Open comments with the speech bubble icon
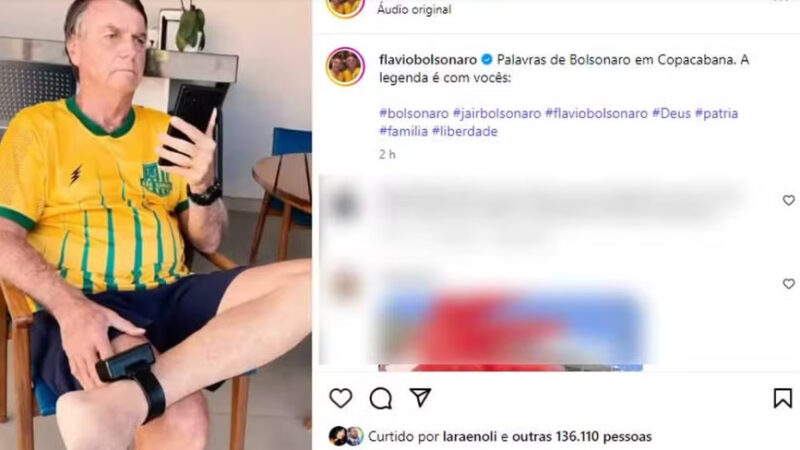 point(381,398)
